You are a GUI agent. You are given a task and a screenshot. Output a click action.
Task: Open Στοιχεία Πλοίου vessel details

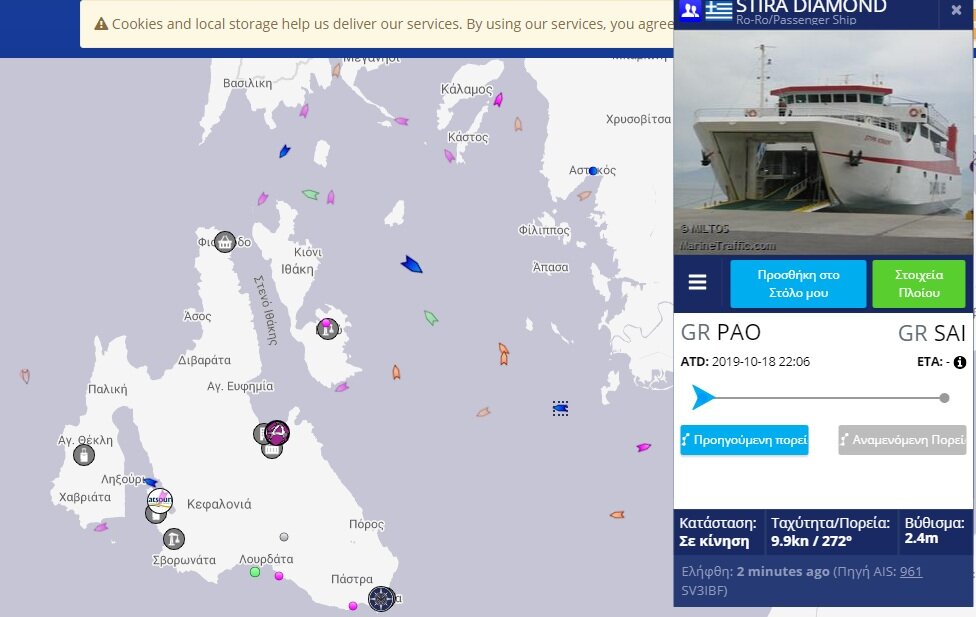[918, 284]
